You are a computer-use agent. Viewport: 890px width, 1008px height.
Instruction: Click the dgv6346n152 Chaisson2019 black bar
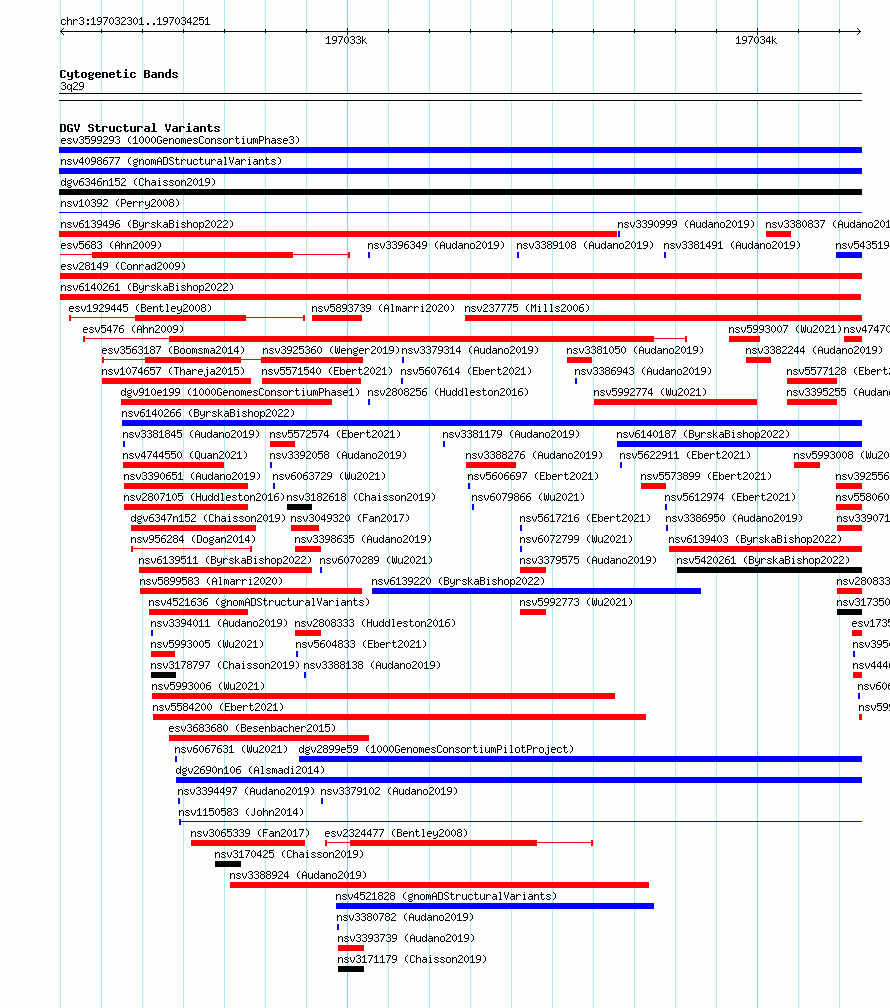point(460,192)
